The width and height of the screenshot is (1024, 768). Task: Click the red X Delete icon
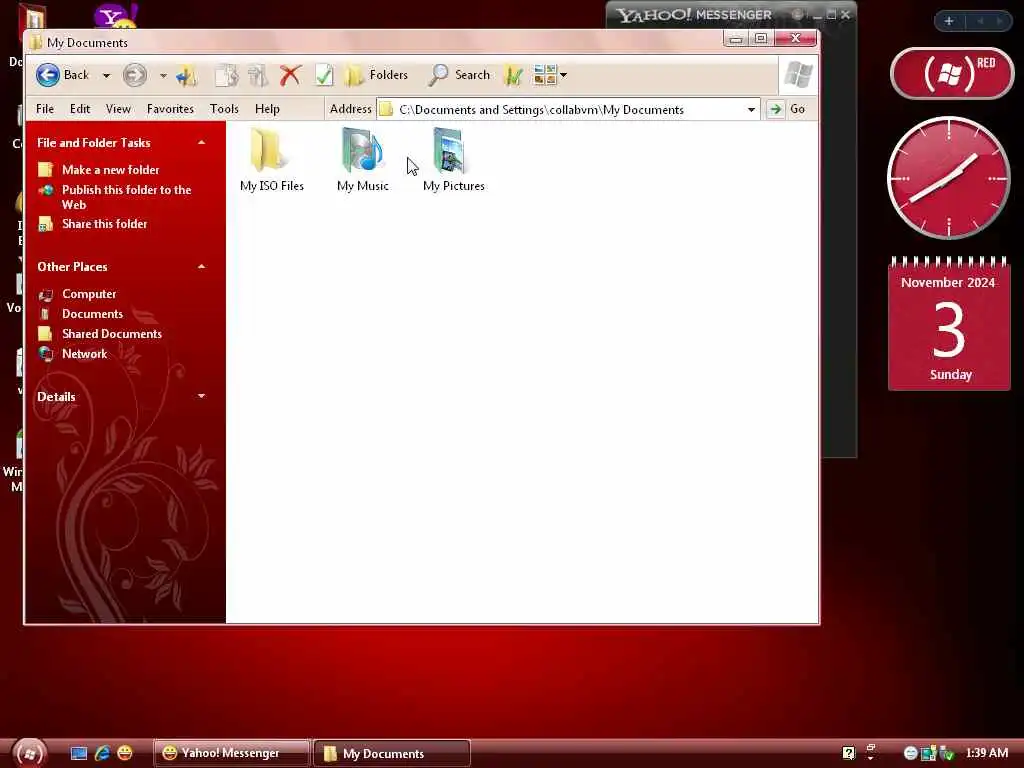[x=290, y=76]
